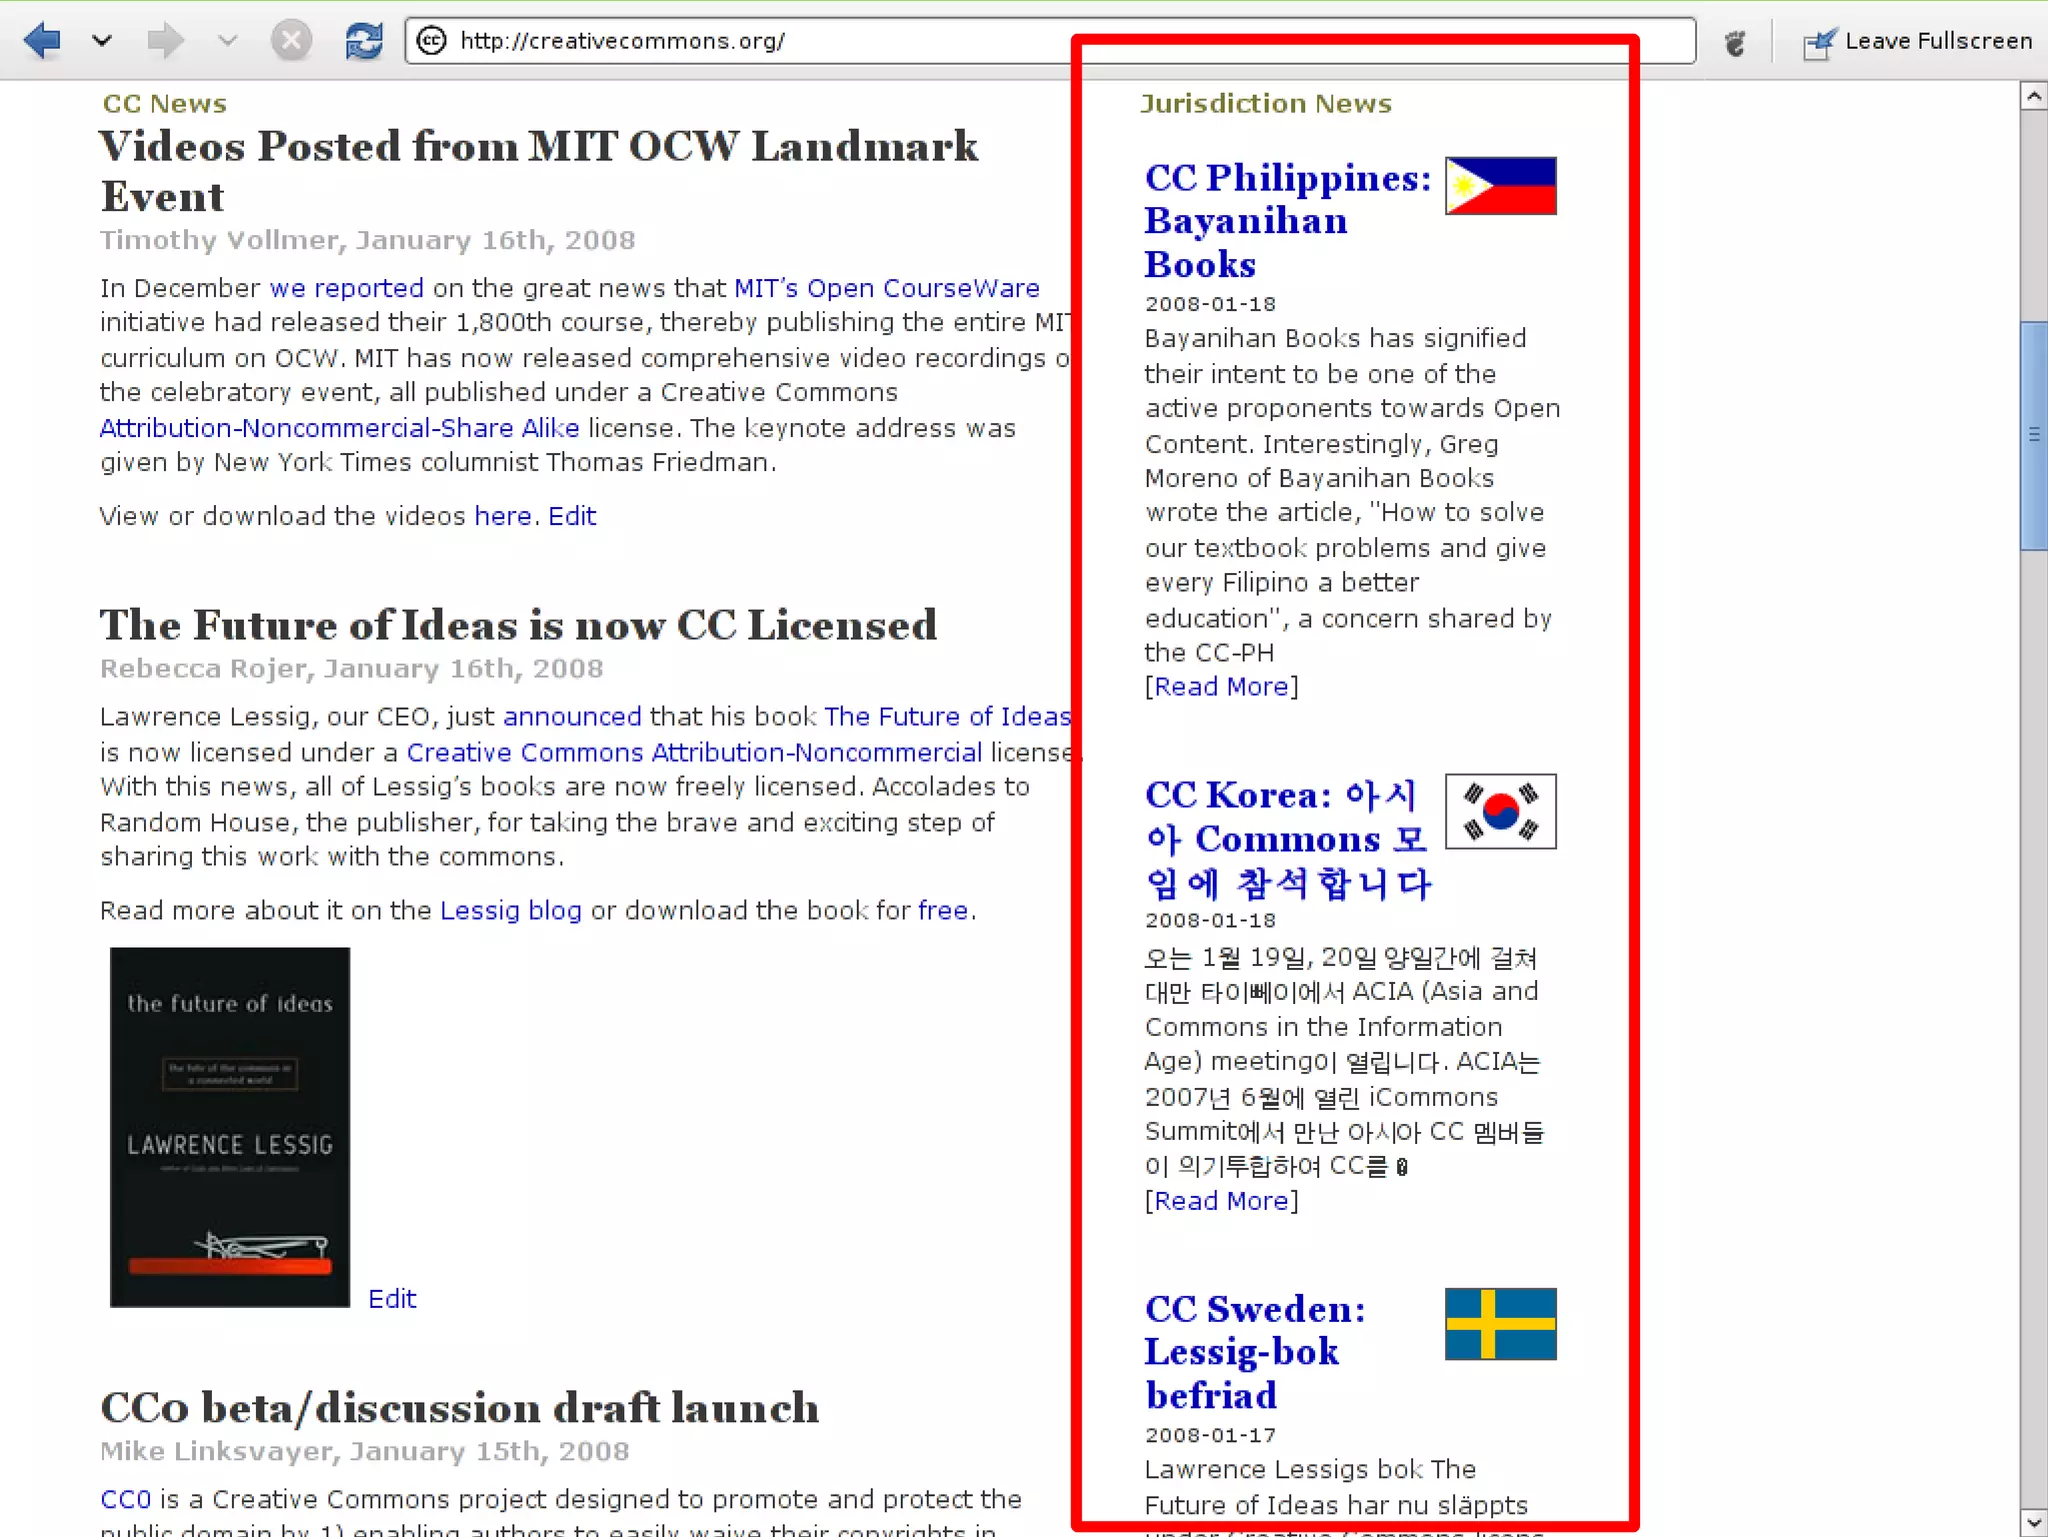
Task: Click the GNOME foot icon in toolbar
Action: (1735, 42)
